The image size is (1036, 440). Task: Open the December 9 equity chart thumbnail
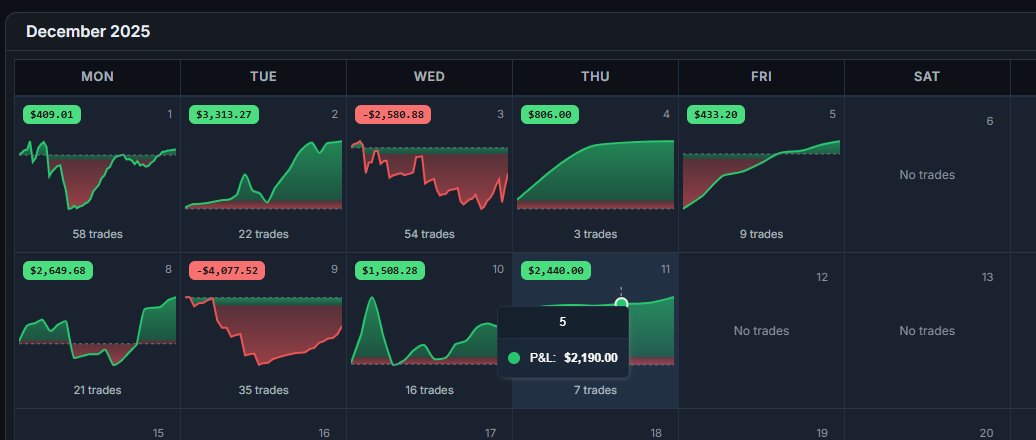pos(264,330)
